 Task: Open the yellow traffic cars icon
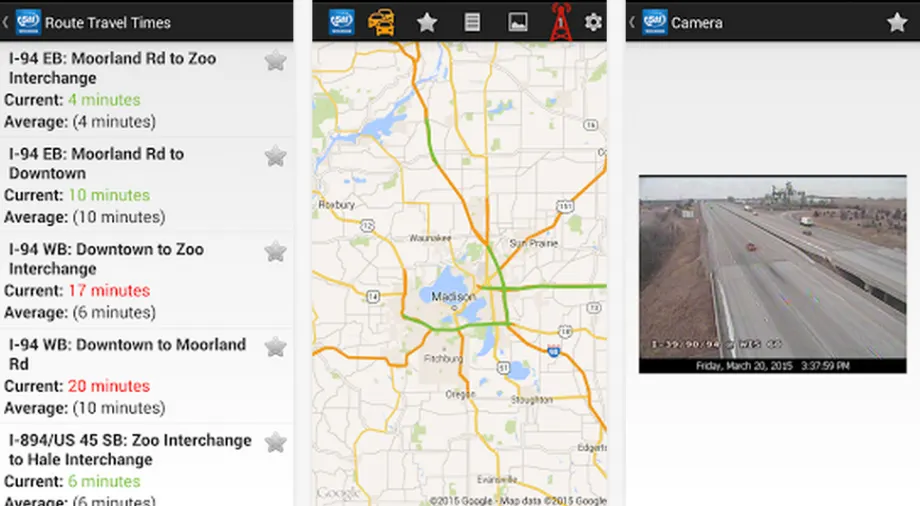(381, 22)
